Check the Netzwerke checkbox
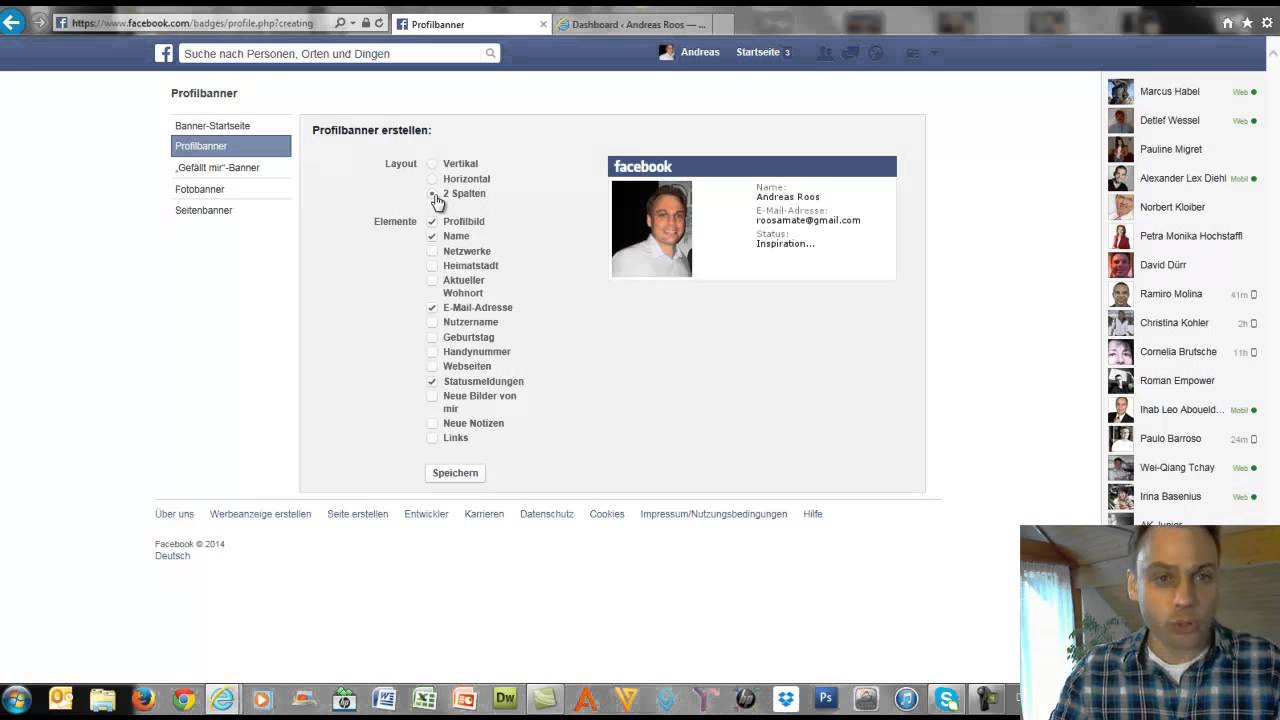Viewport: 1280px width, 720px height. click(432, 252)
